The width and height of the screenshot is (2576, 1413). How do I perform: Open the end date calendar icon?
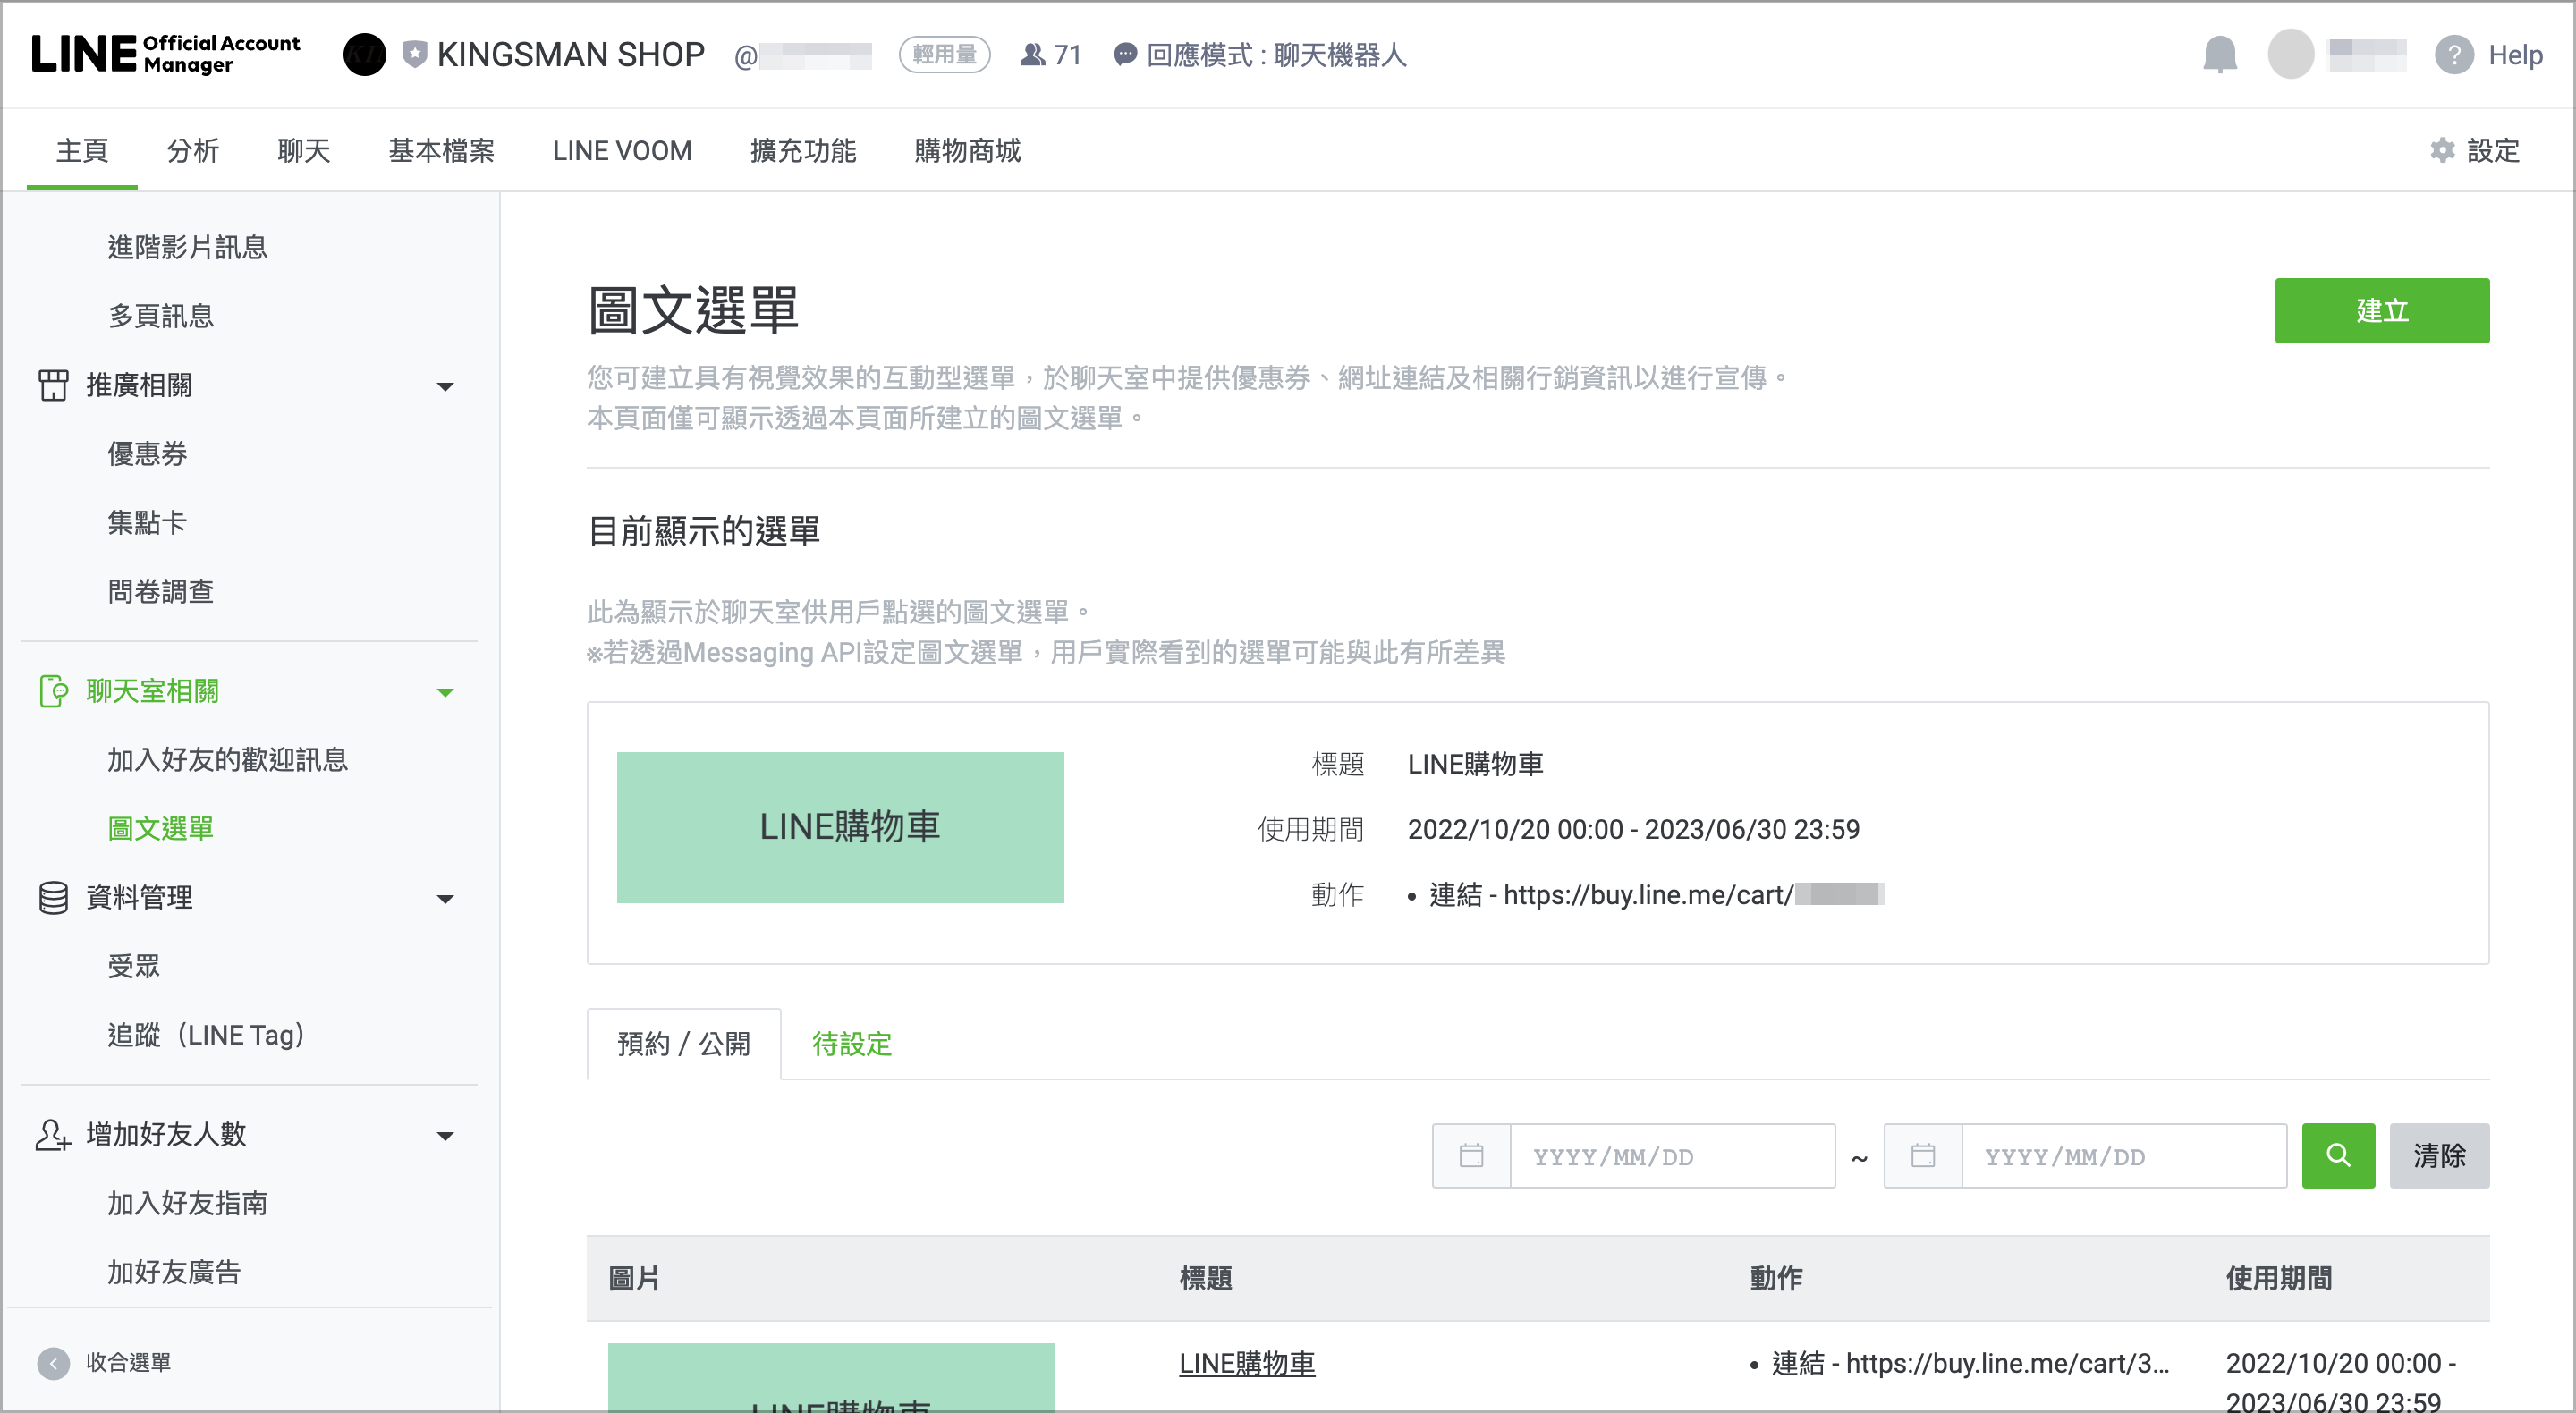(x=1923, y=1155)
